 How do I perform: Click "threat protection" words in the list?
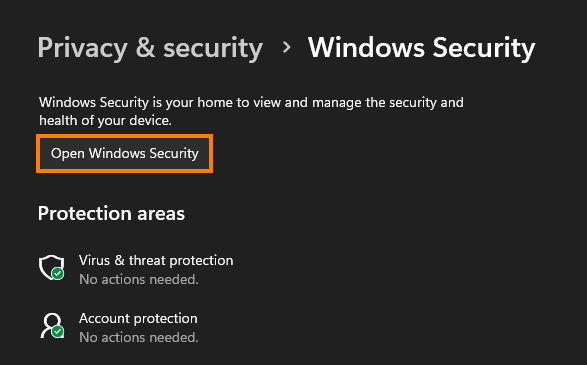[x=181, y=260]
